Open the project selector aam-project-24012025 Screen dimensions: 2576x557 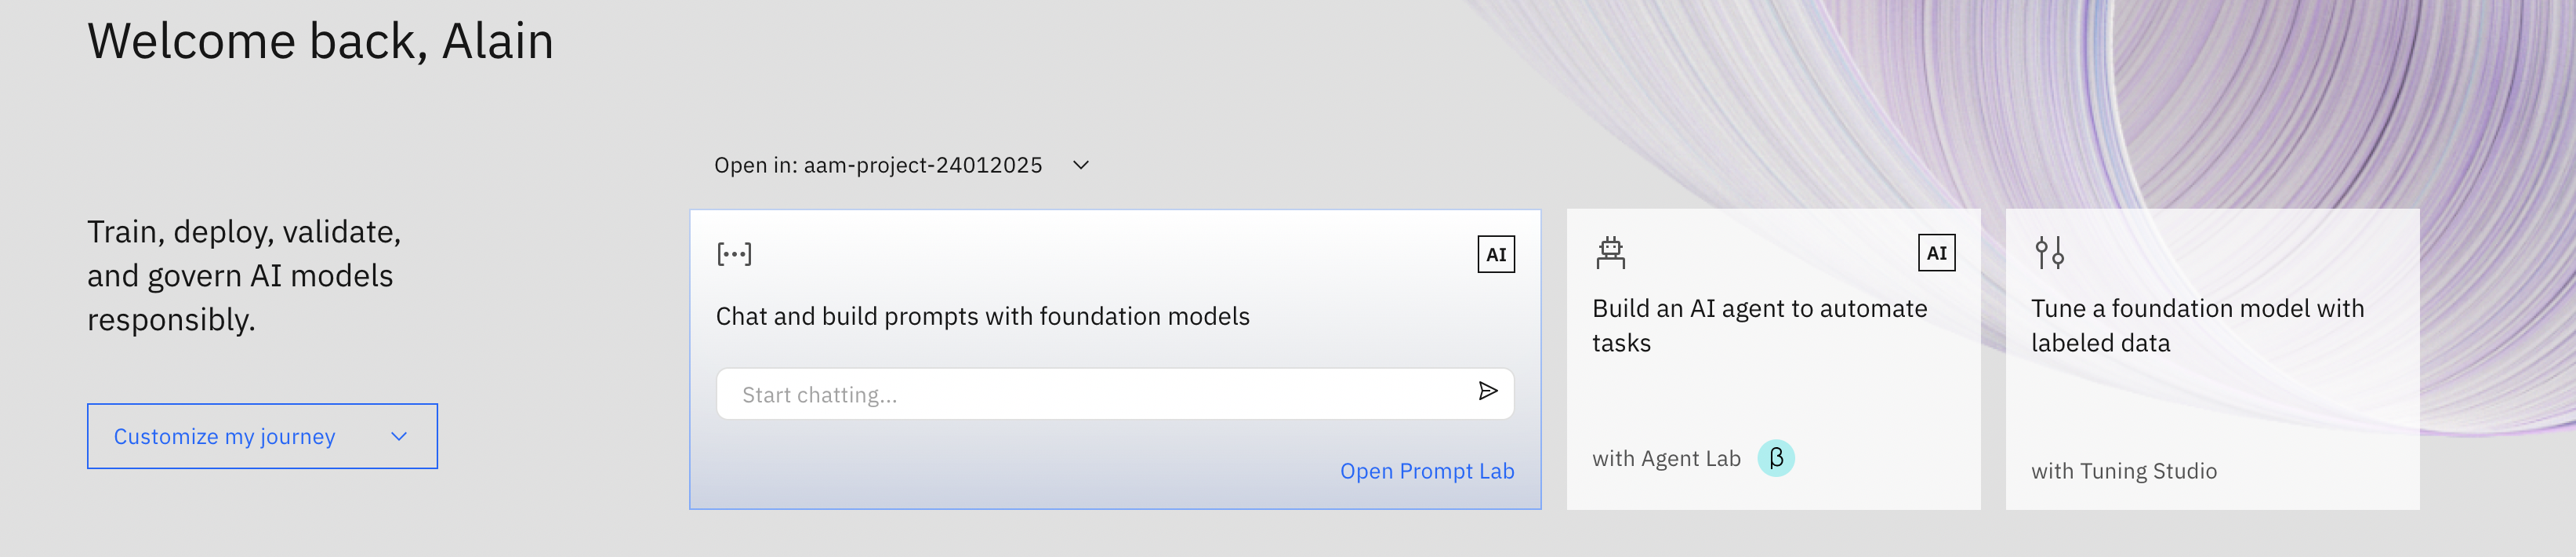[900, 165]
